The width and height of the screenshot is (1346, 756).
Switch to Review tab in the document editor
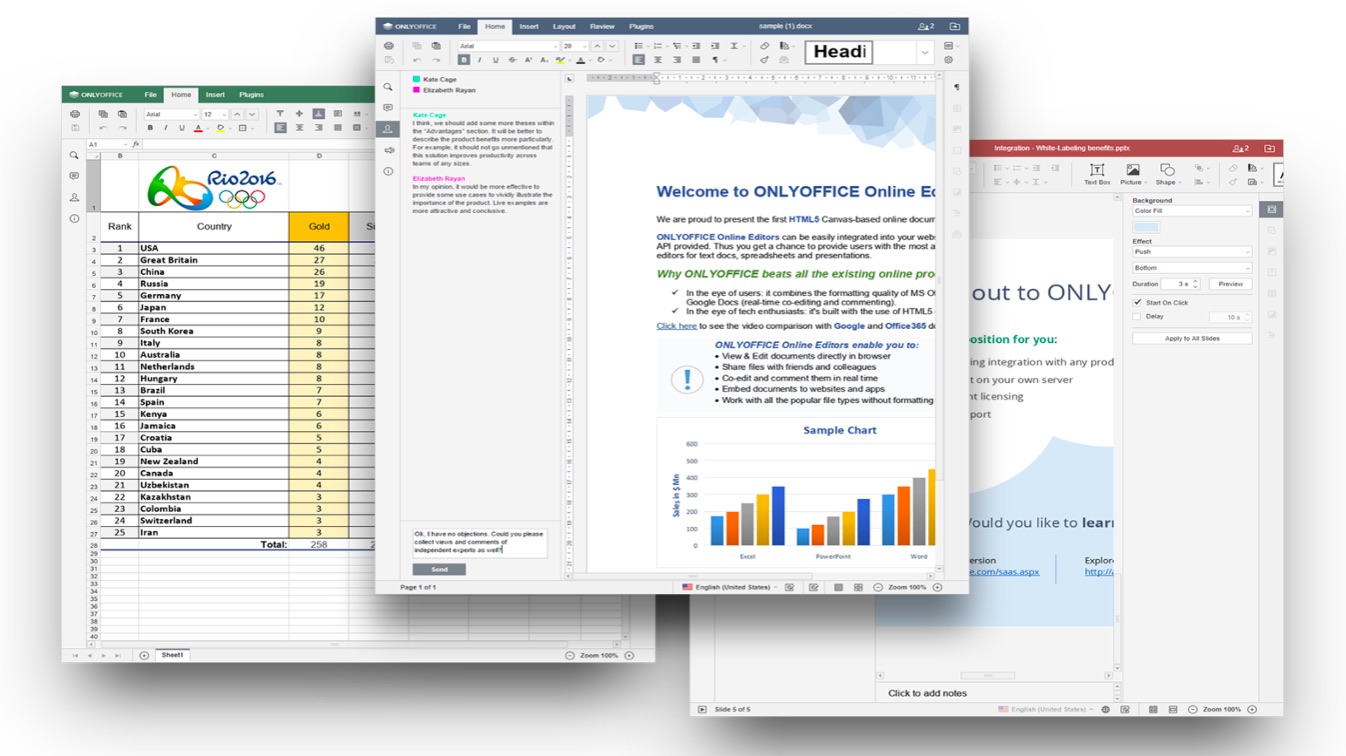coord(602,27)
